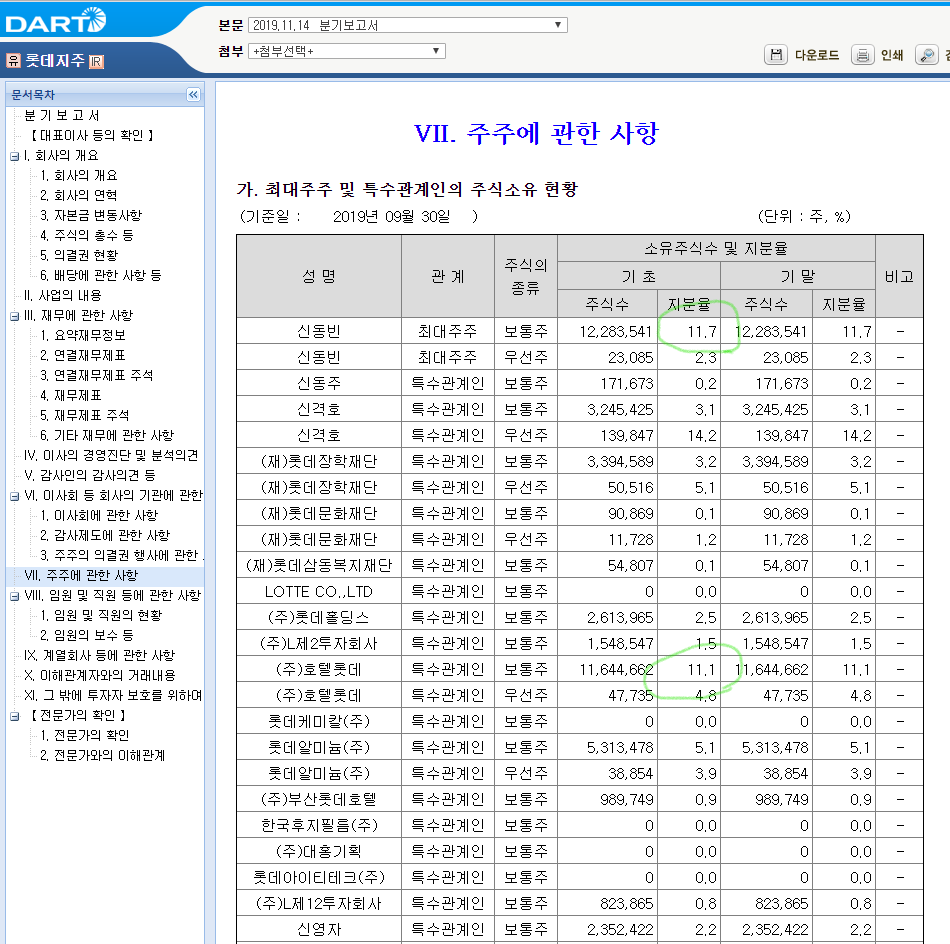Open 대표이사 등의 확인 section
This screenshot has width=950, height=944.
91,135
